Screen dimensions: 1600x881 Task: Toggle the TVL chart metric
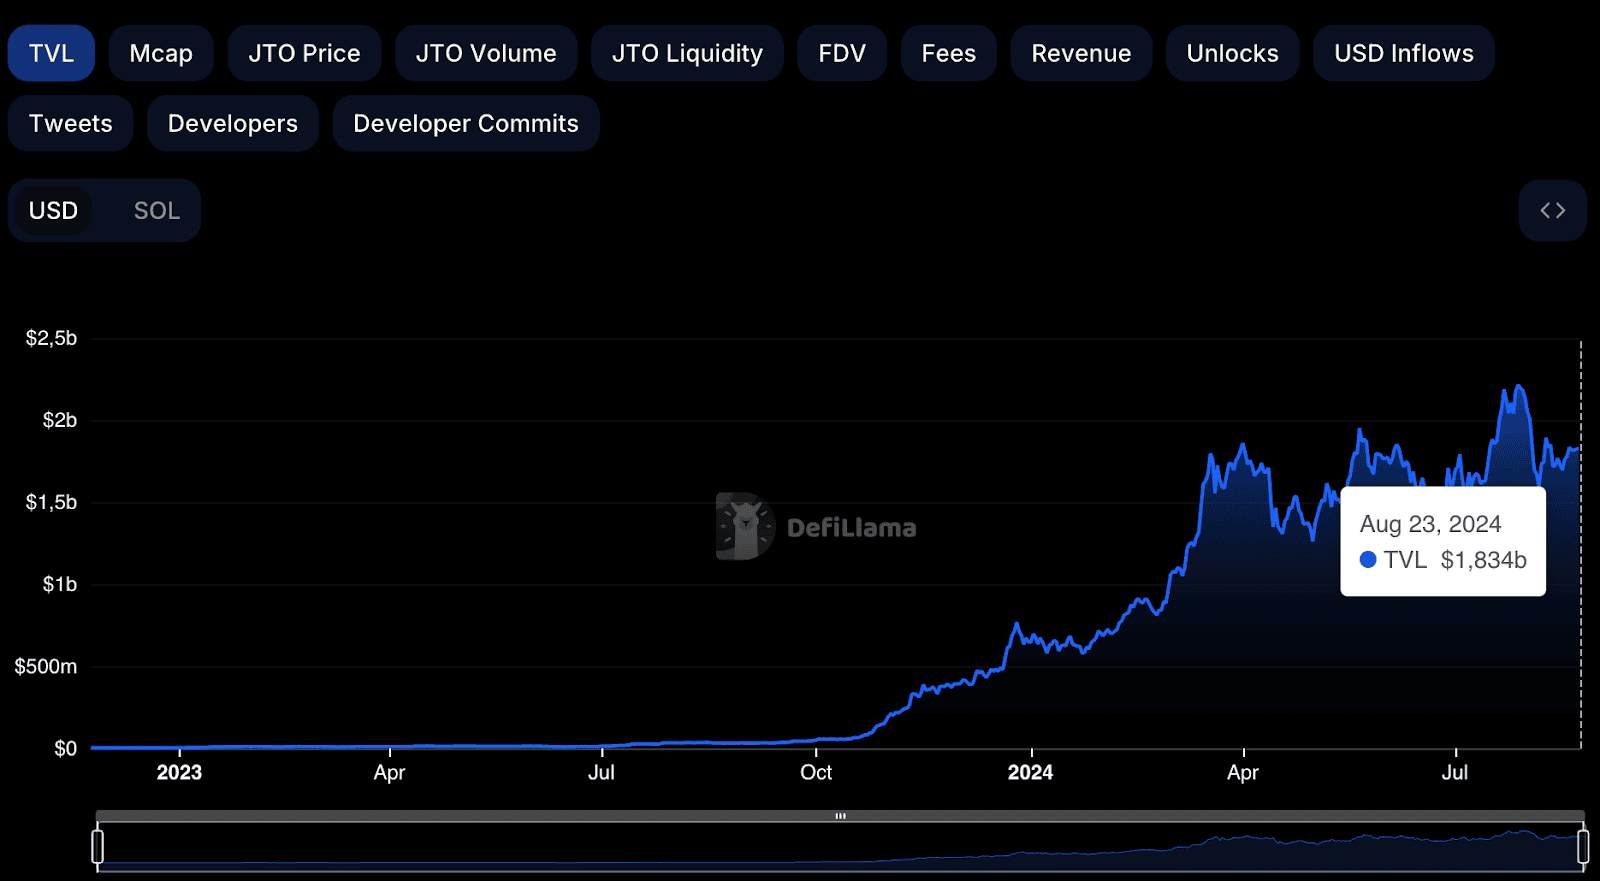pyautogui.click(x=51, y=53)
